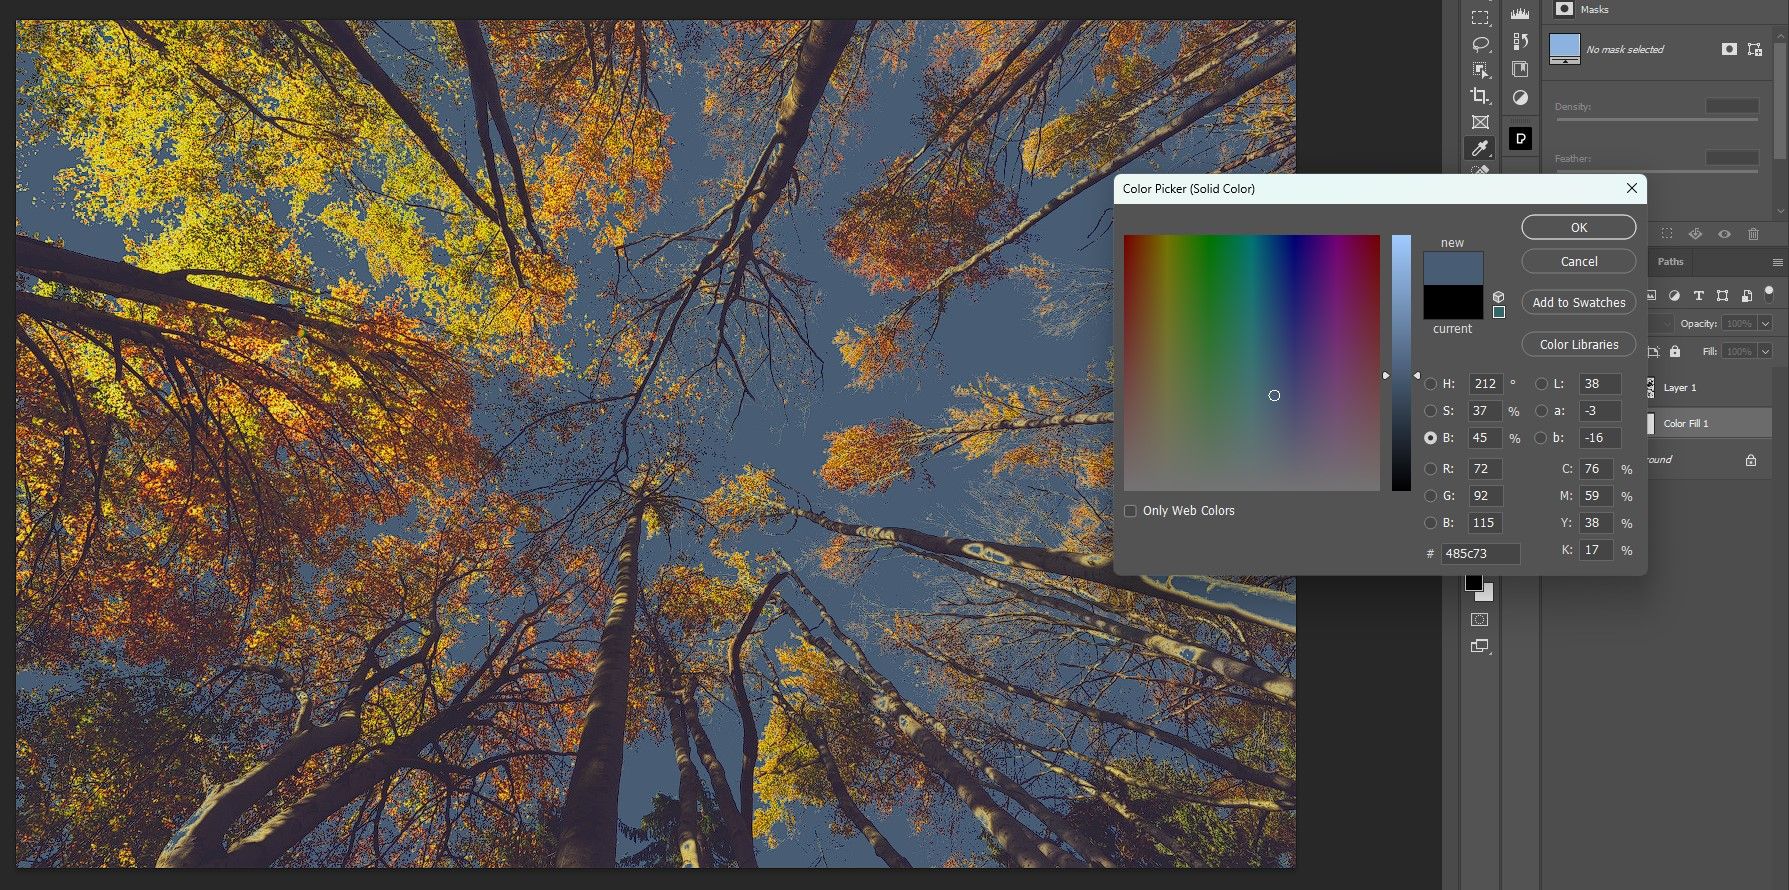Image resolution: width=1789 pixels, height=890 pixels.
Task: Open the Histogram panel icon
Action: (x=1520, y=13)
